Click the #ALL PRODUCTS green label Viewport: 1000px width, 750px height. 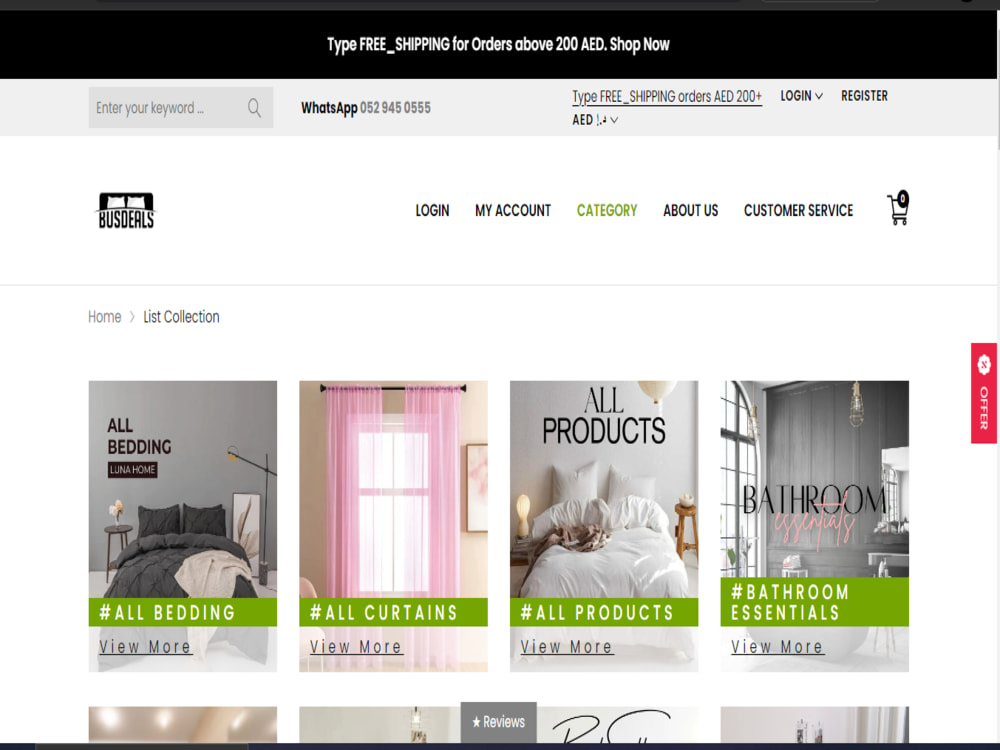(604, 612)
